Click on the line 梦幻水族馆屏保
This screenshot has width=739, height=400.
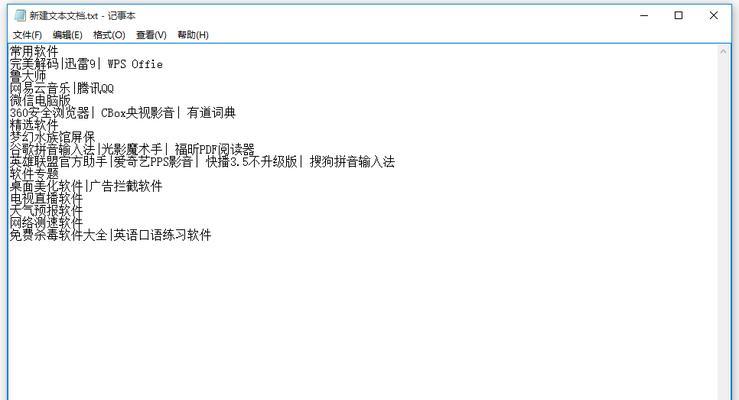[52, 137]
